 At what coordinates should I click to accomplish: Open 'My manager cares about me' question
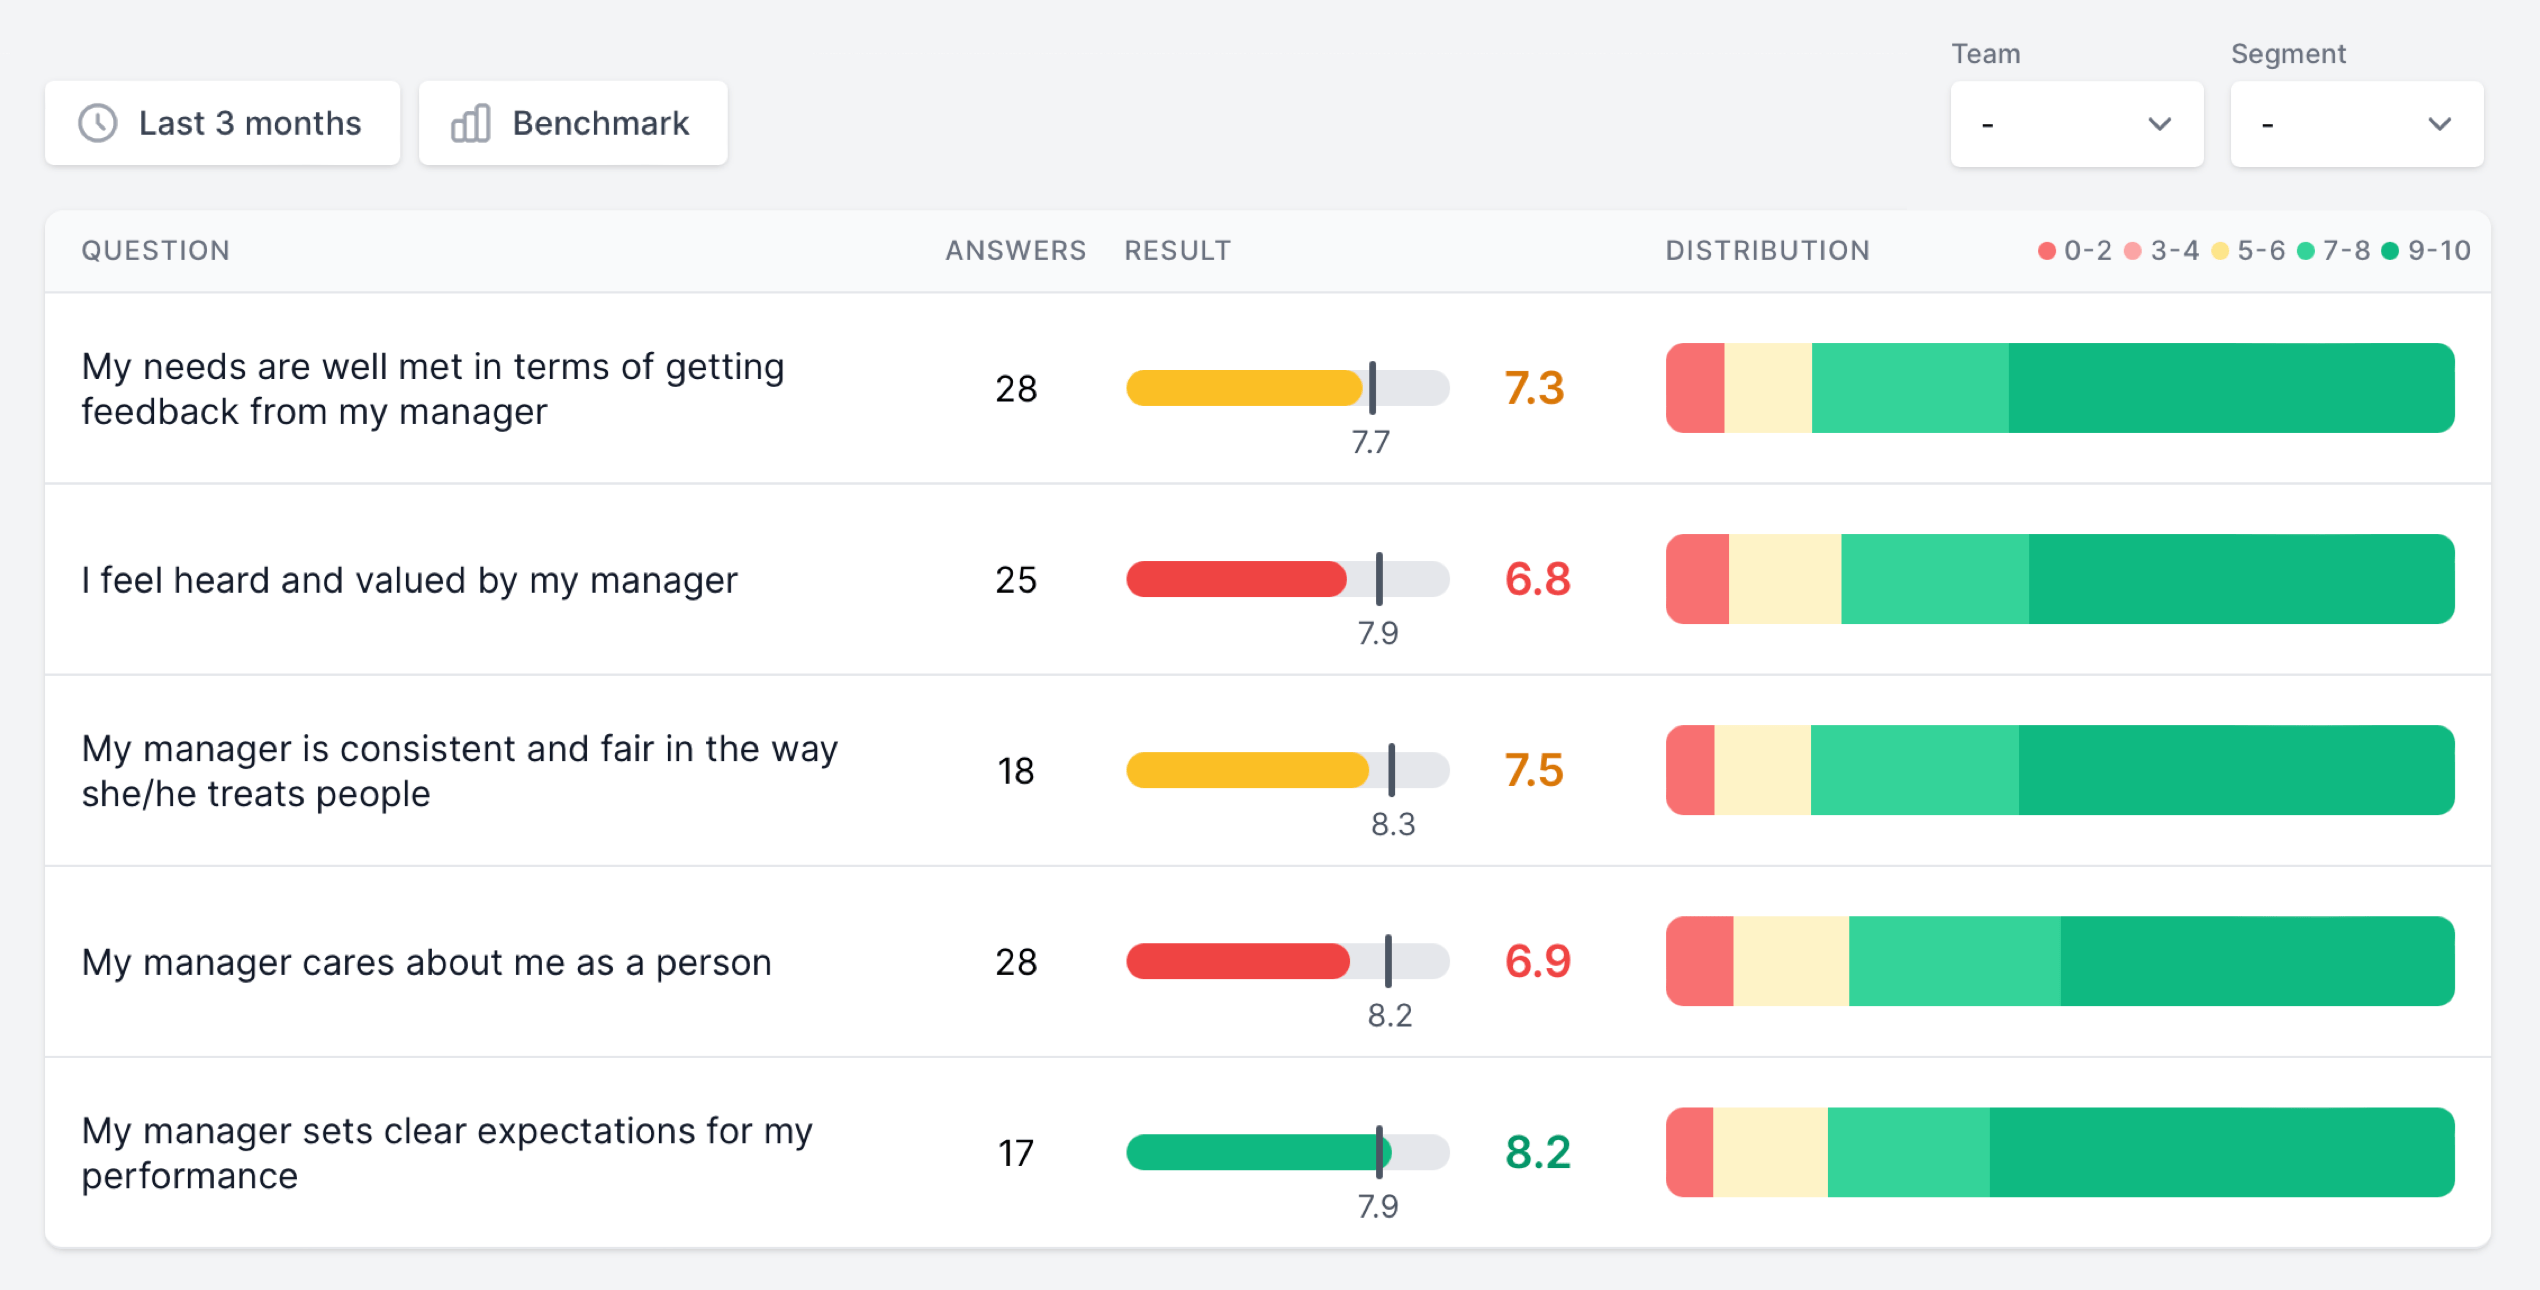coord(427,962)
